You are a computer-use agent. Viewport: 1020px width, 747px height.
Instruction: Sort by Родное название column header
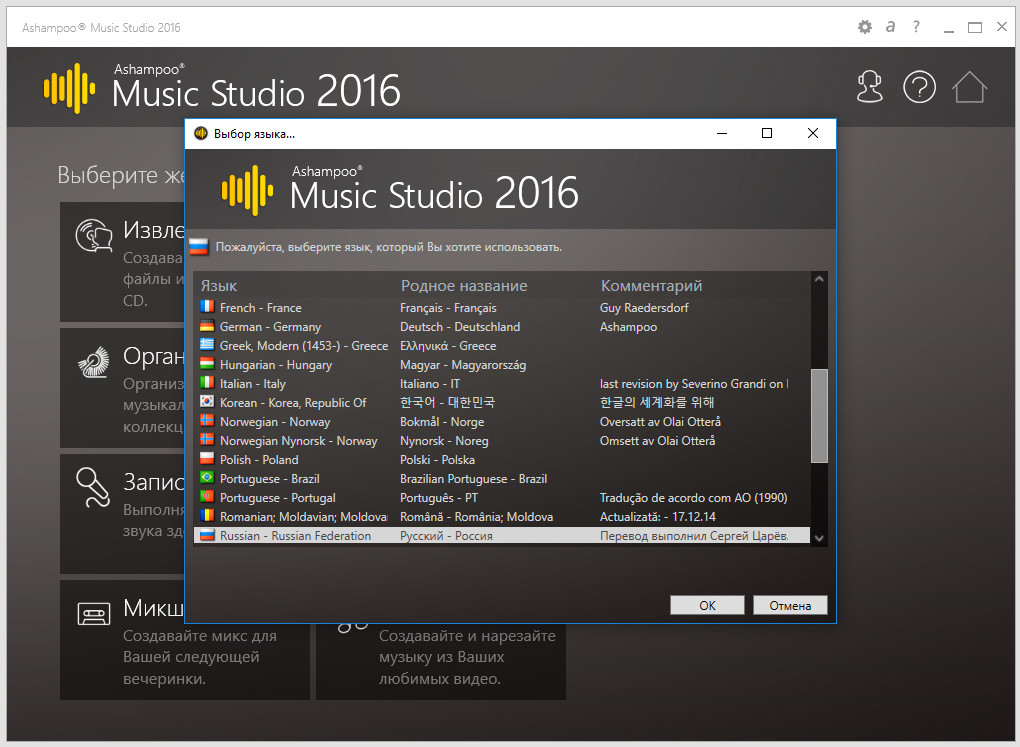tap(463, 286)
